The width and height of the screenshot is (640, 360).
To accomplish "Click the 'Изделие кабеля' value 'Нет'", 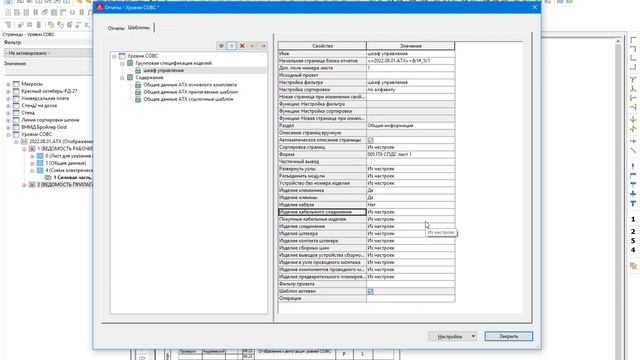I will click(x=411, y=205).
